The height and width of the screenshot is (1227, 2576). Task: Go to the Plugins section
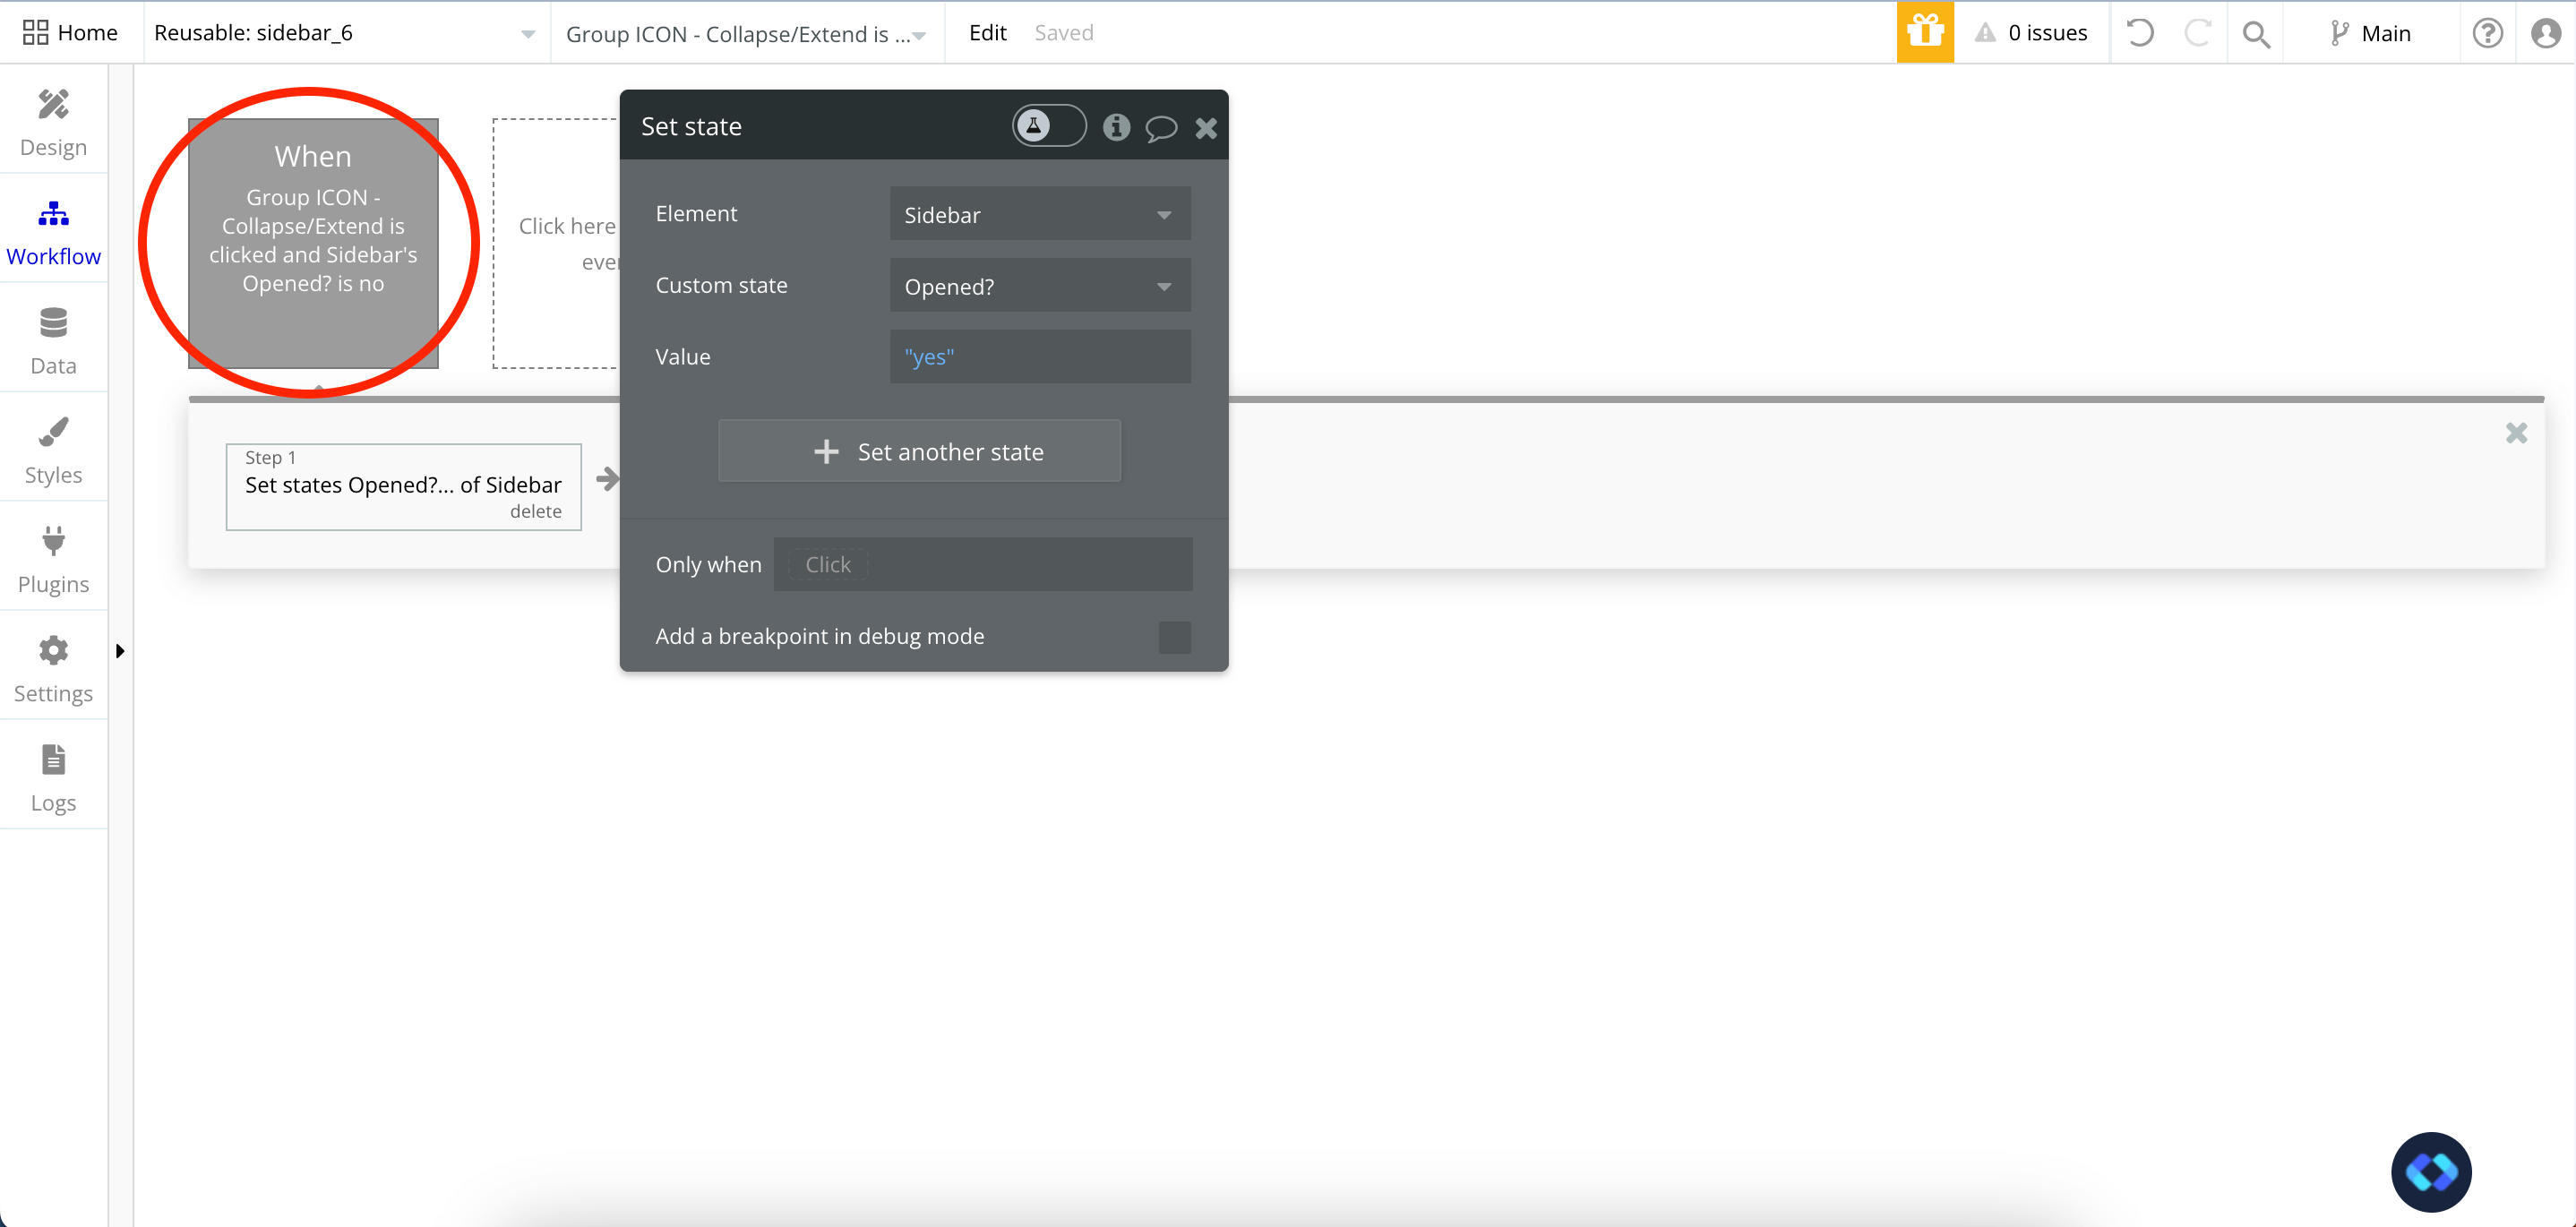click(x=53, y=556)
